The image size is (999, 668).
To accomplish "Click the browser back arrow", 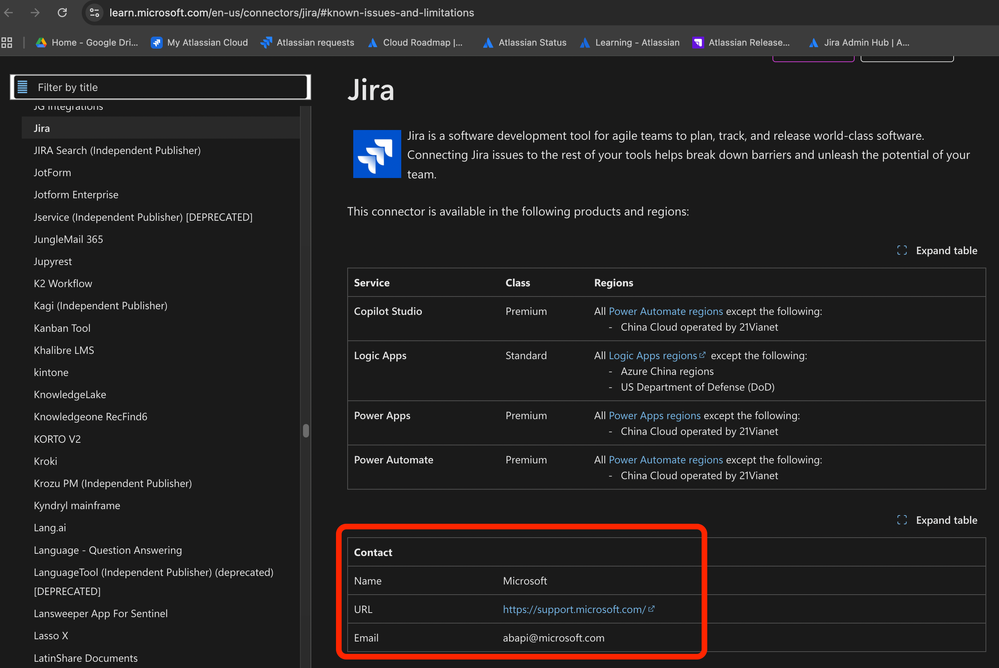I will pos(10,13).
